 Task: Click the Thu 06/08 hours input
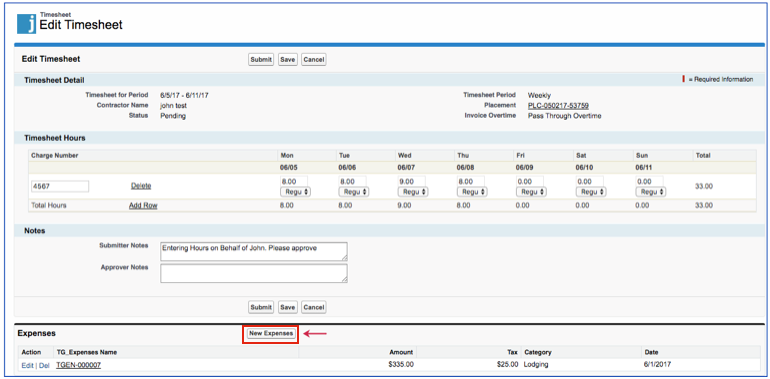tap(470, 181)
